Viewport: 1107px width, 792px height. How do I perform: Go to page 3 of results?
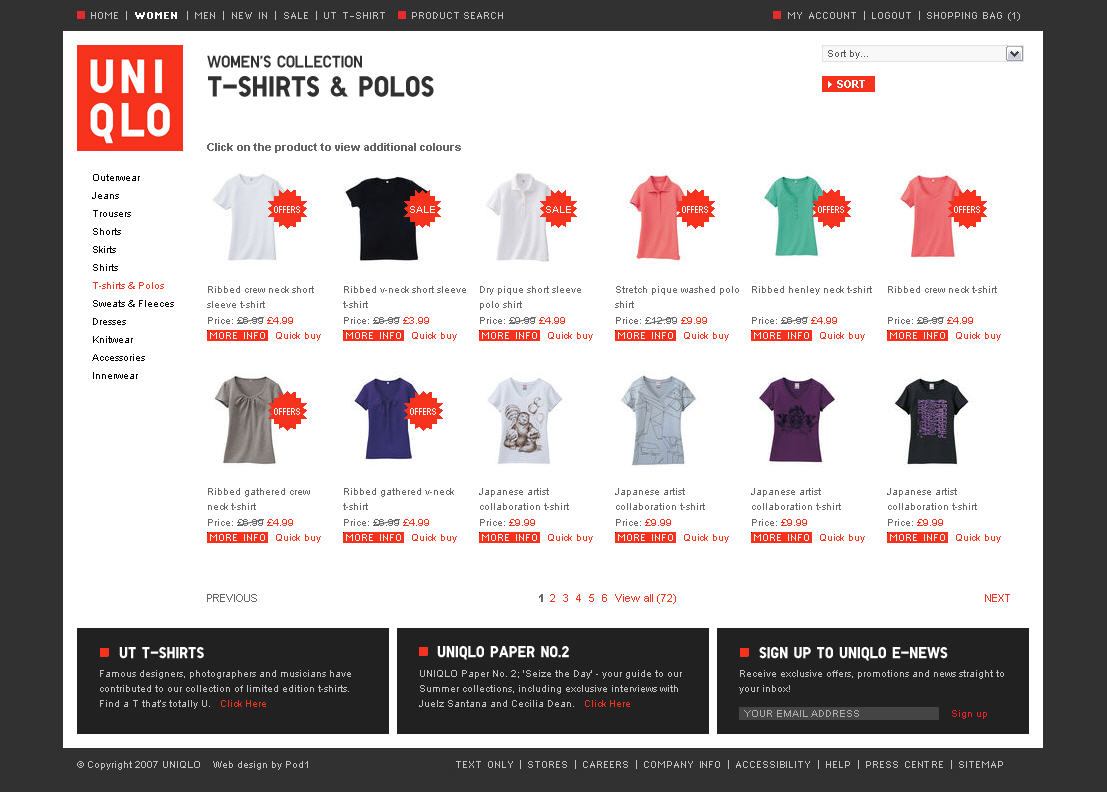[x=566, y=598]
